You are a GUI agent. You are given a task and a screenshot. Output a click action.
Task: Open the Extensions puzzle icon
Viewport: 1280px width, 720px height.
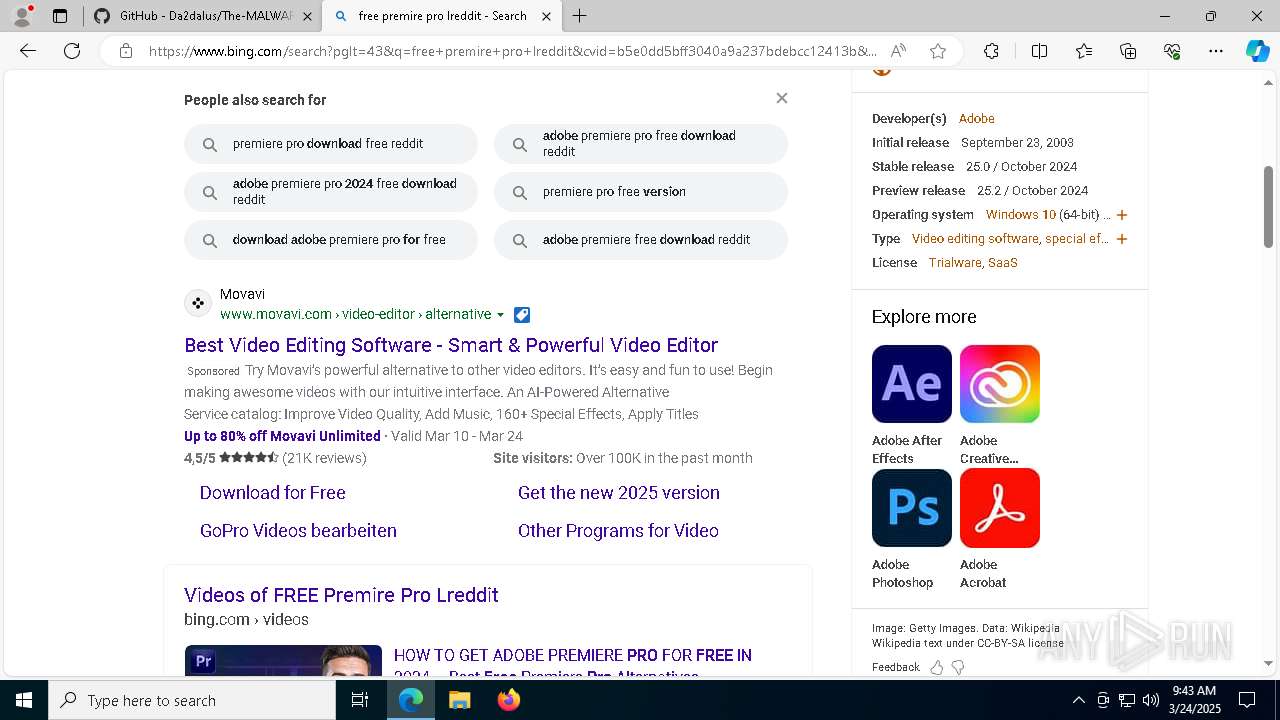click(991, 51)
